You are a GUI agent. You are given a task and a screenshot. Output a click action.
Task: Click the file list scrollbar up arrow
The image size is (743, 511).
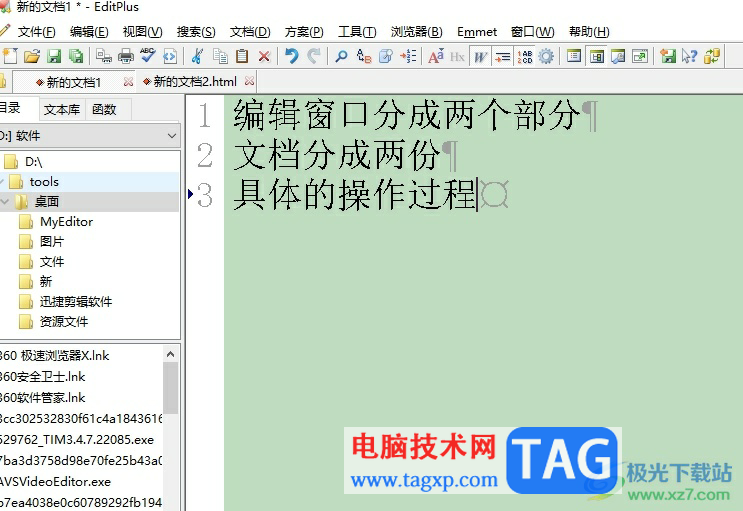[171, 354]
